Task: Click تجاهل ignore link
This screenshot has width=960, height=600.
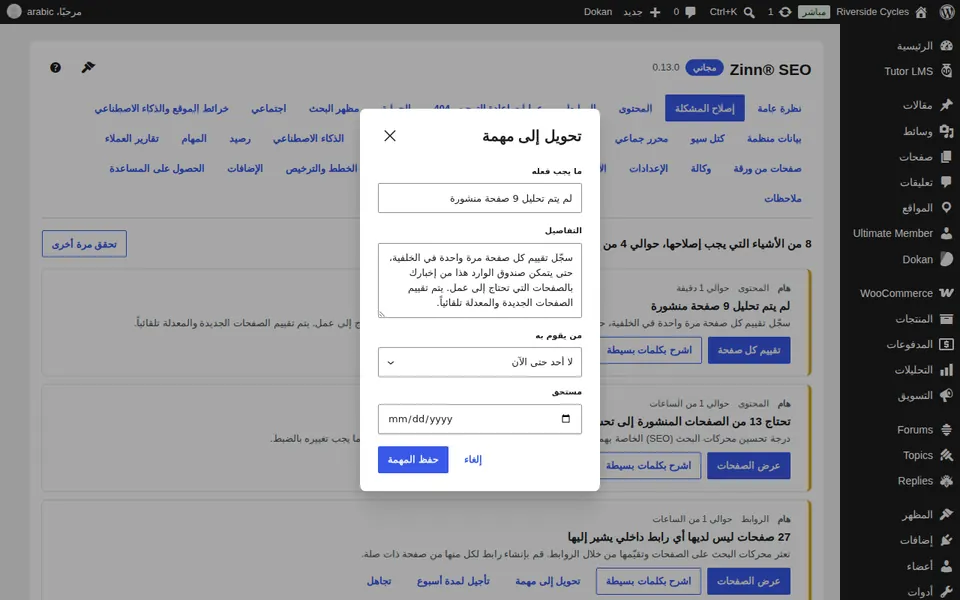Action: pos(379,581)
